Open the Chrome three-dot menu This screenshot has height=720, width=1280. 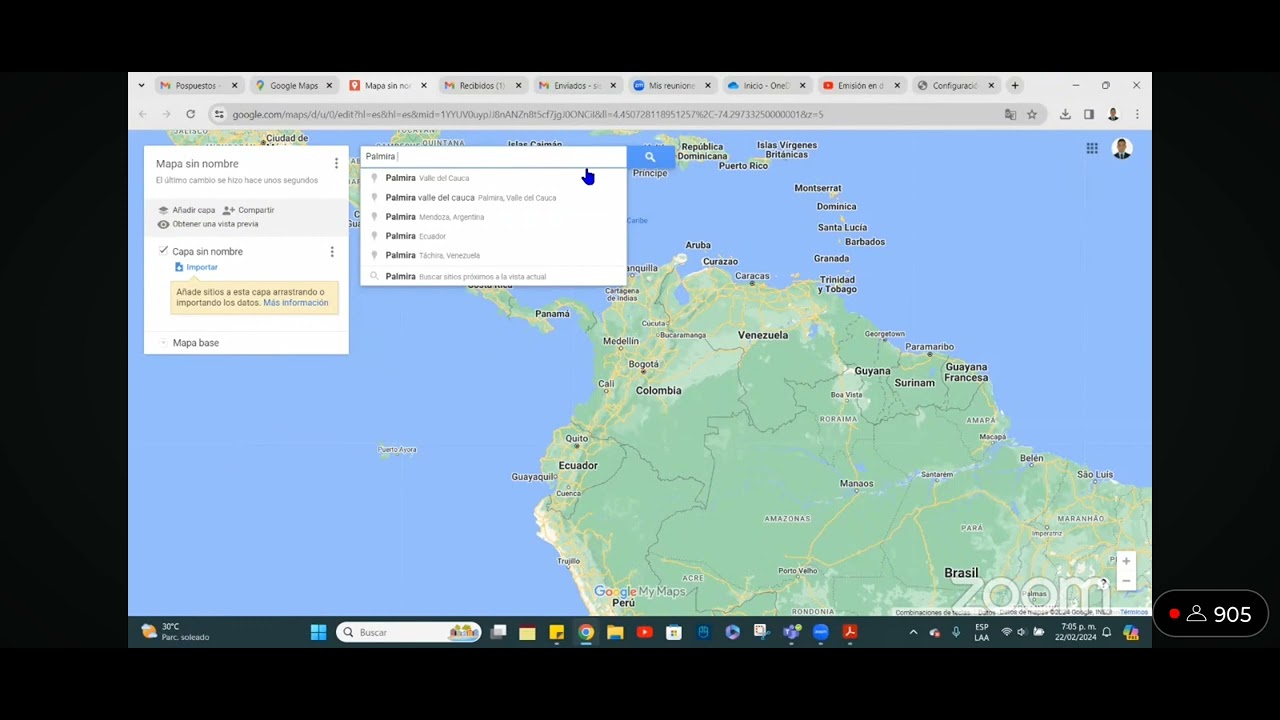(1137, 114)
